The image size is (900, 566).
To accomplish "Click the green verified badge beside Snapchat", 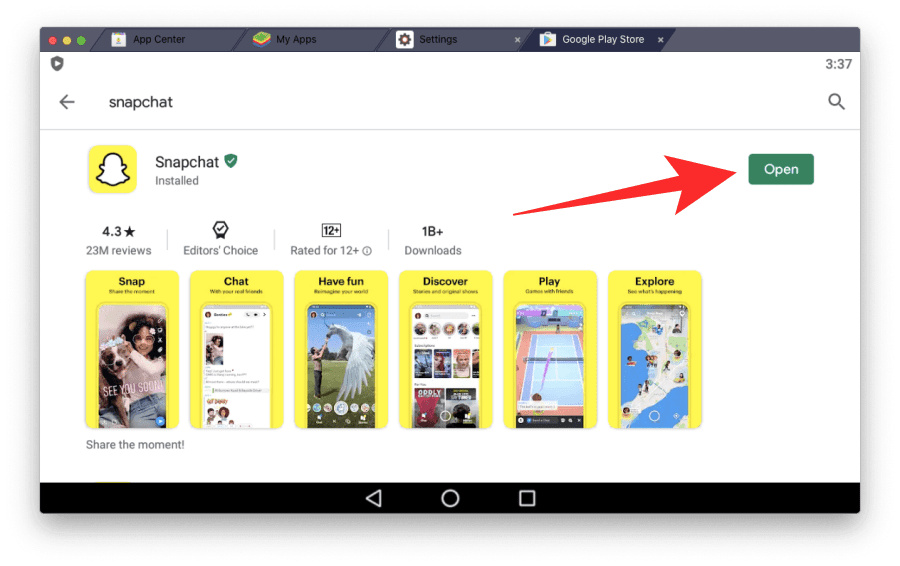I will pos(231,161).
